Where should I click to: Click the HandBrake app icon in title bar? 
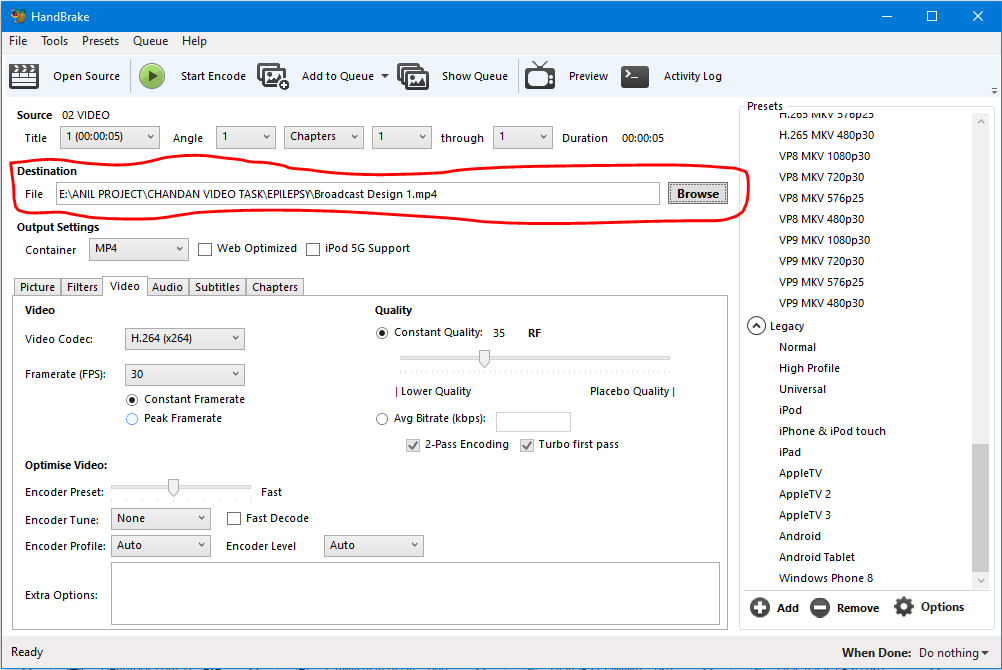17,16
